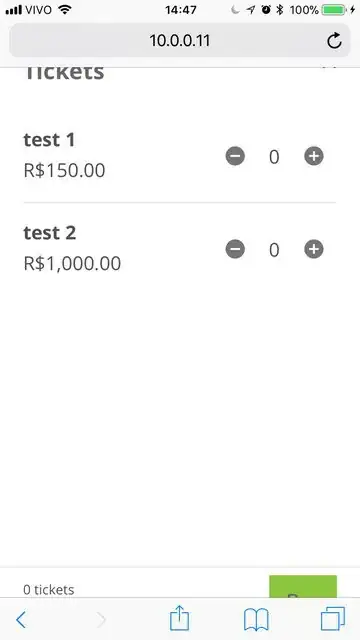Tap the R$150.00 price
360x640 pixels.
click(64, 170)
